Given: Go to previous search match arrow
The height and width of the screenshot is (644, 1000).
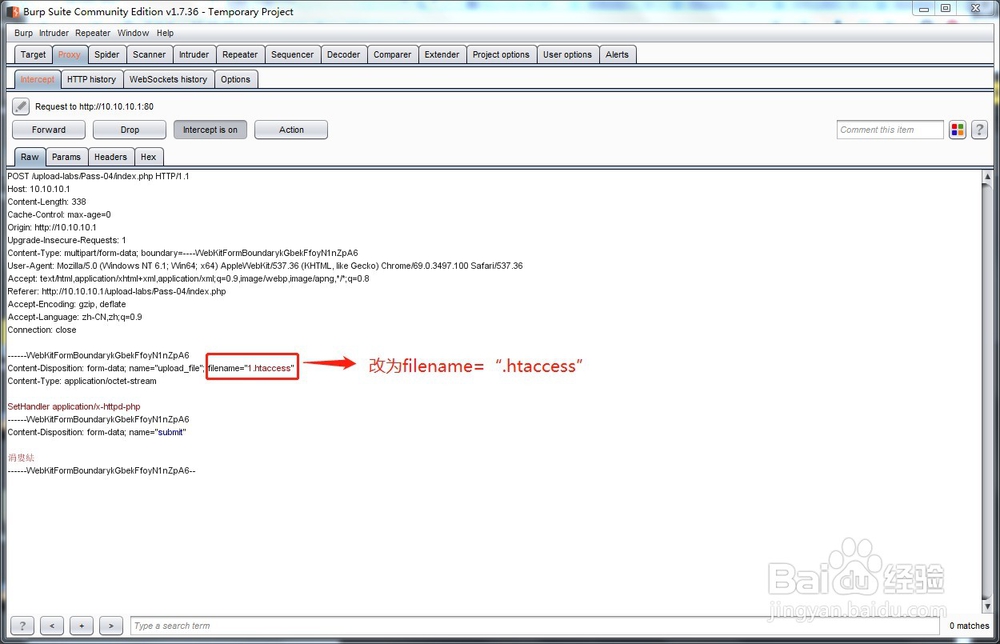Looking at the screenshot, I should pyautogui.click(x=52, y=626).
